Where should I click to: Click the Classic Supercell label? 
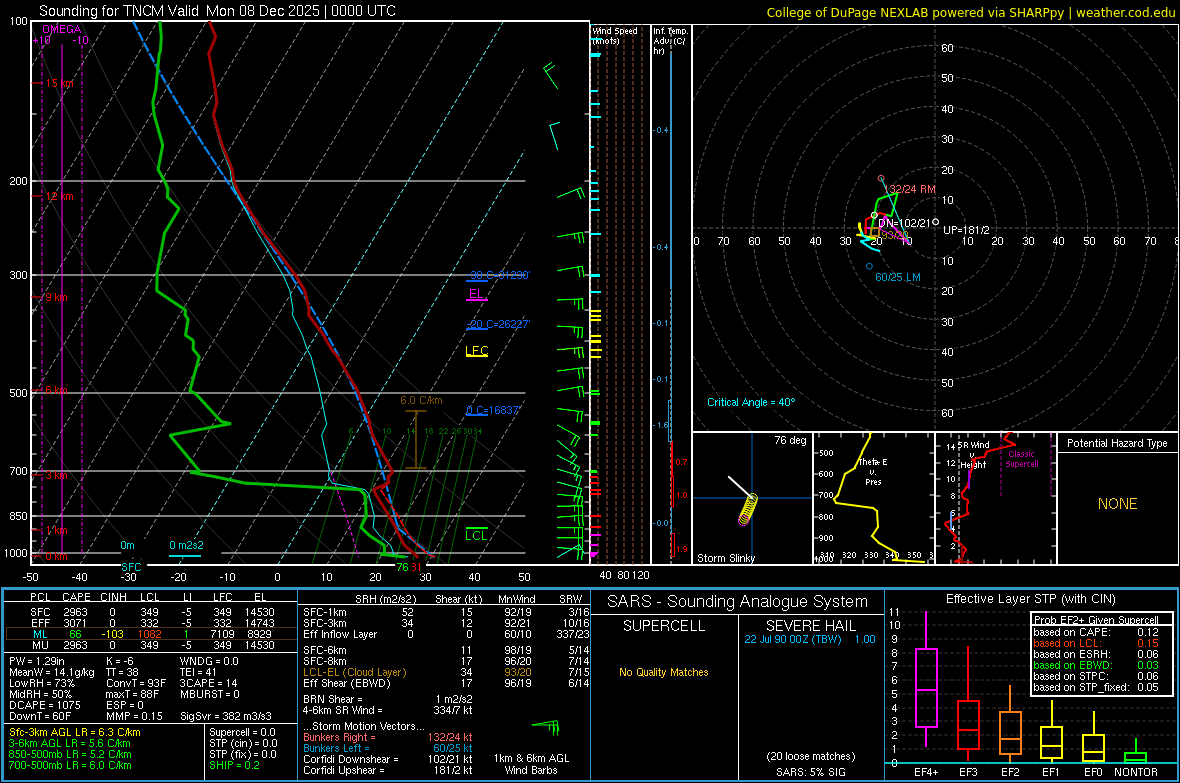1022,459
